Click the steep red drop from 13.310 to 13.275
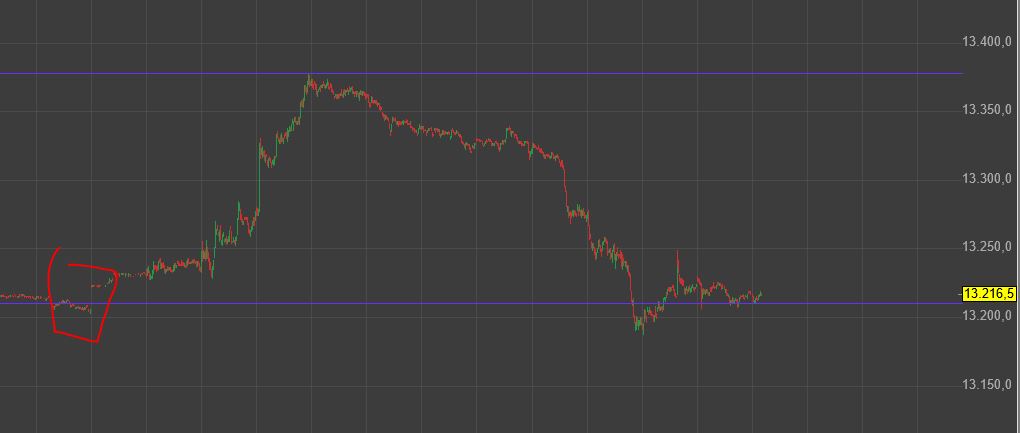The width and height of the screenshot is (1020, 433). (565, 189)
